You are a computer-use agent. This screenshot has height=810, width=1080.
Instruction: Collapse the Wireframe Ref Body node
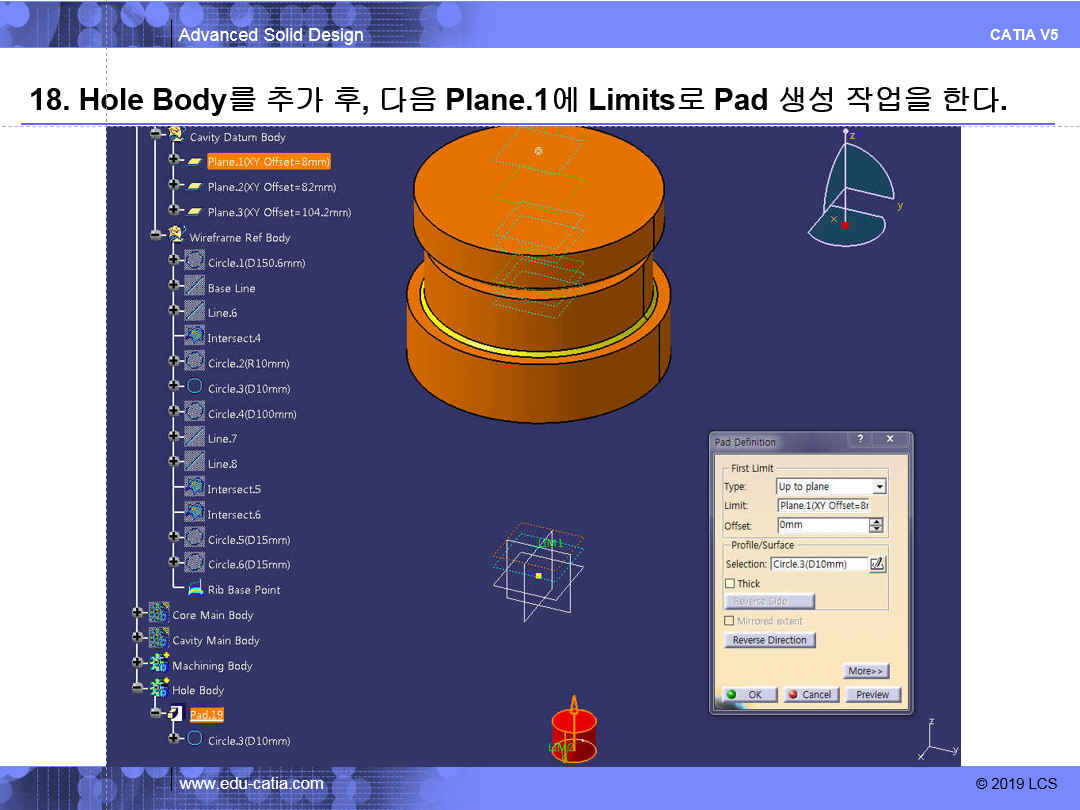point(156,237)
